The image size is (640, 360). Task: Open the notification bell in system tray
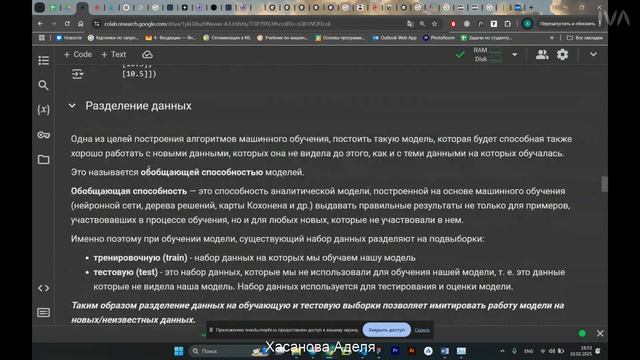tap(598, 351)
